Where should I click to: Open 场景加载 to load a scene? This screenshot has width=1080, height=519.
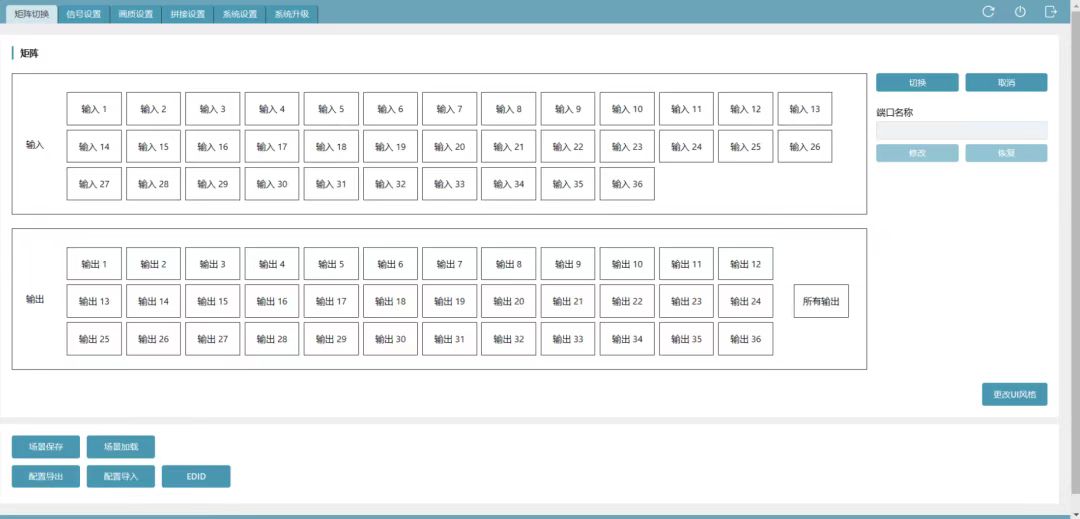(x=121, y=447)
